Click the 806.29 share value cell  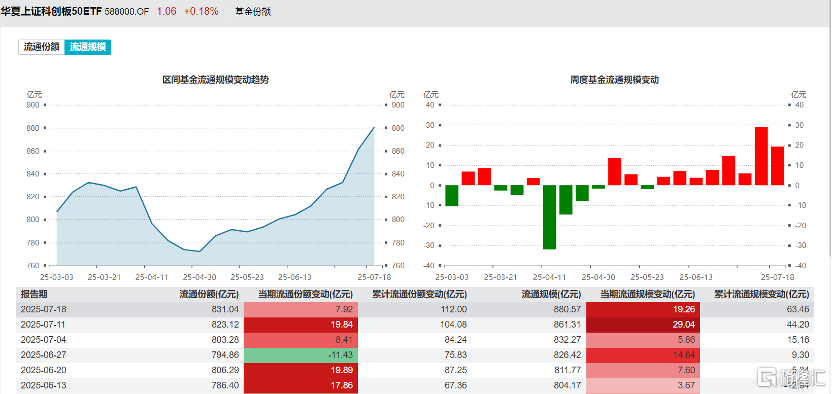(227, 370)
